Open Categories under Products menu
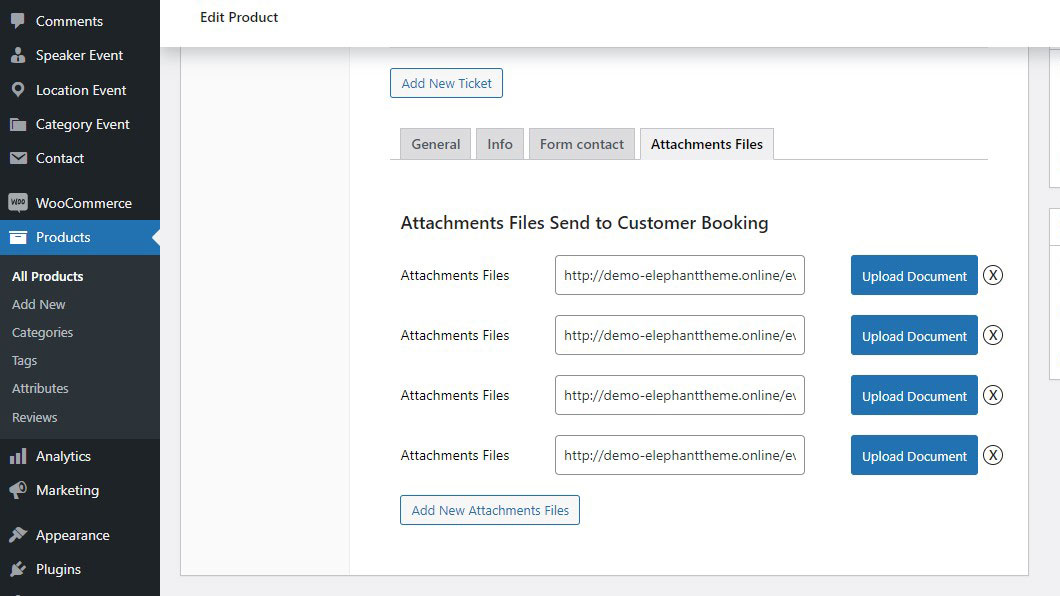Image resolution: width=1060 pixels, height=596 pixels. pos(42,332)
